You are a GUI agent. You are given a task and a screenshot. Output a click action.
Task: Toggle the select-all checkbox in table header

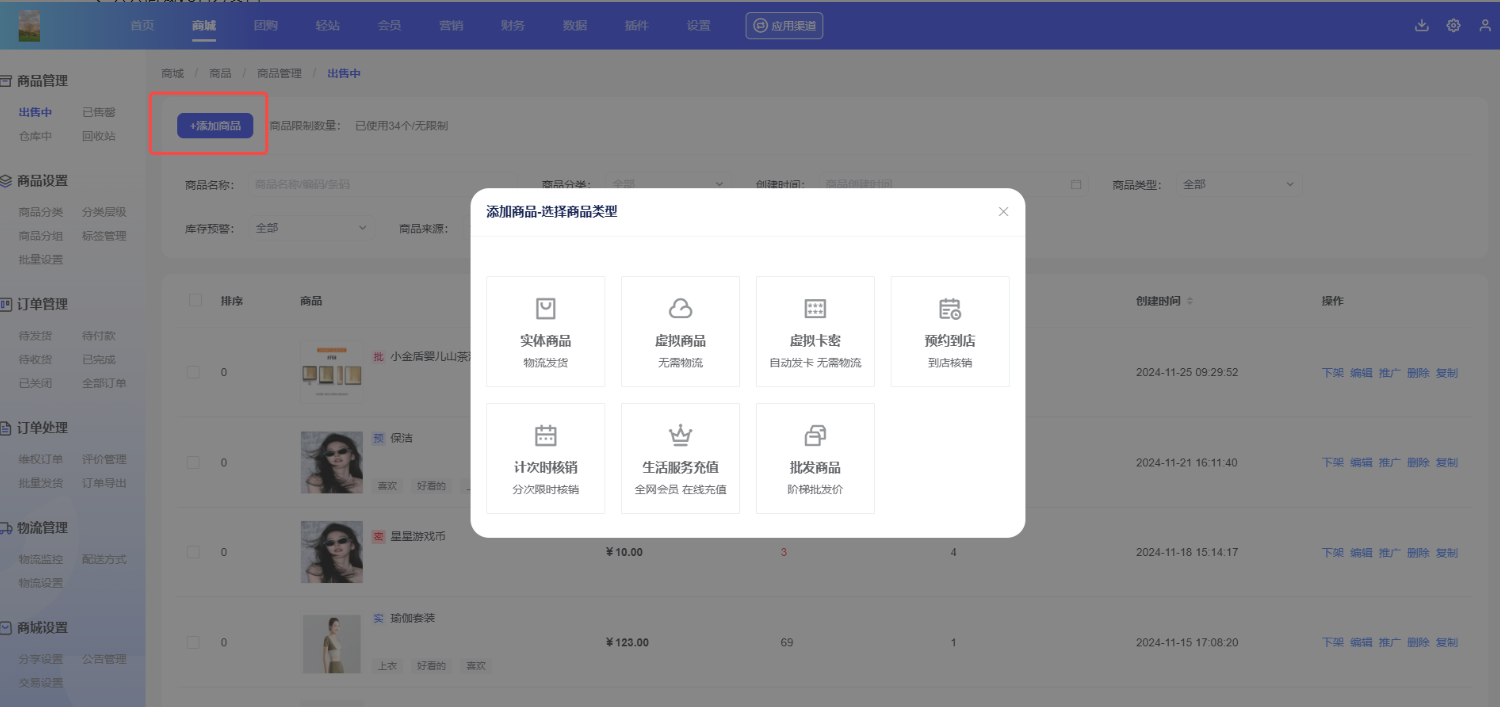(x=195, y=300)
